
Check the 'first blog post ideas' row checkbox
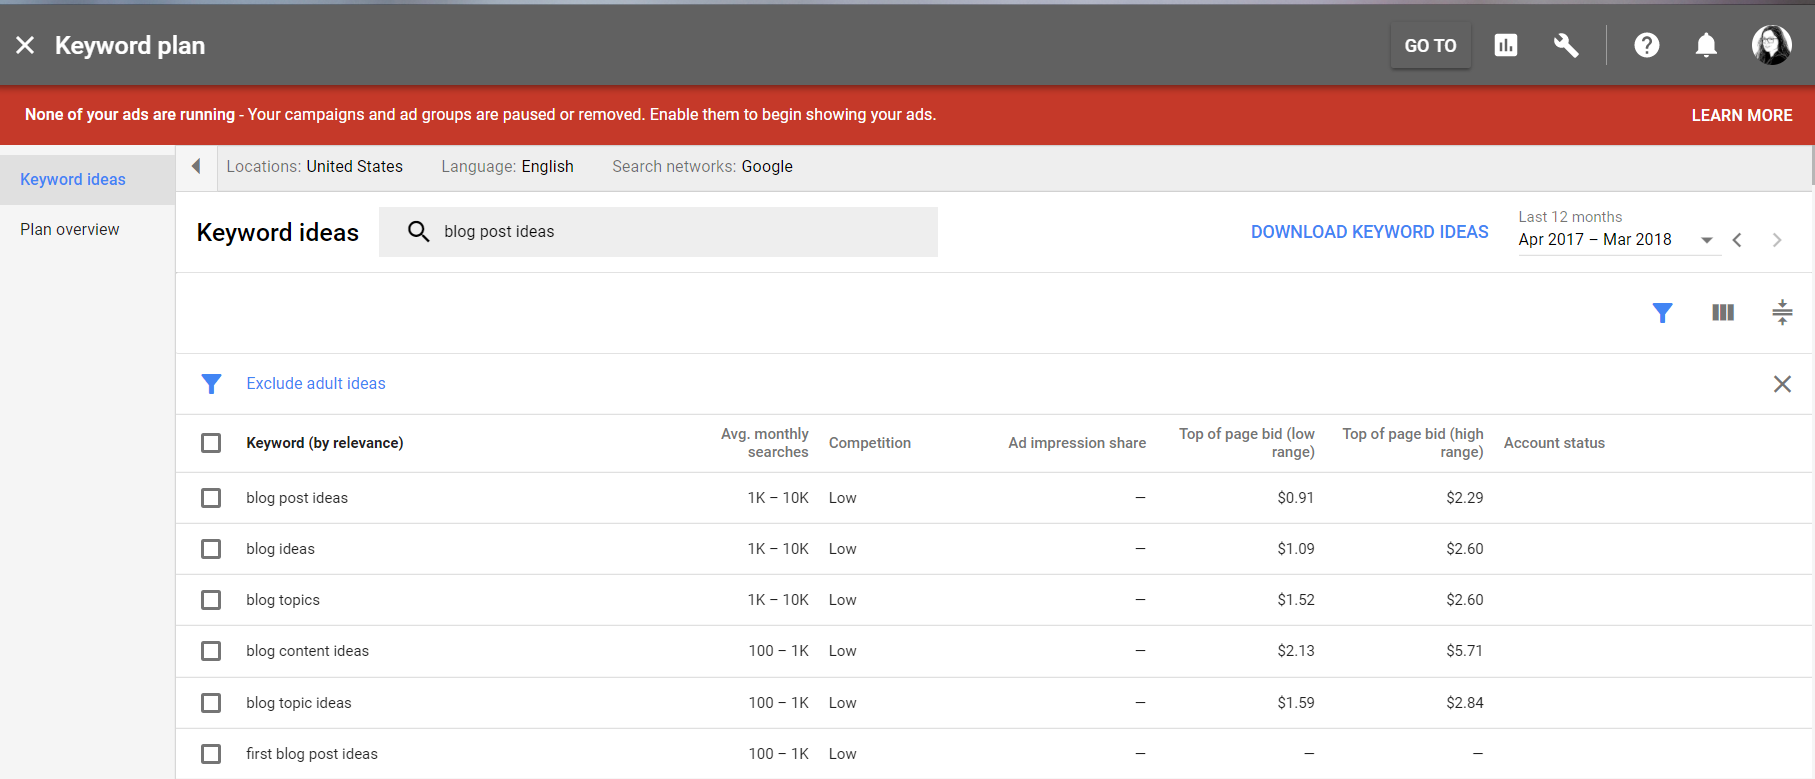point(211,754)
